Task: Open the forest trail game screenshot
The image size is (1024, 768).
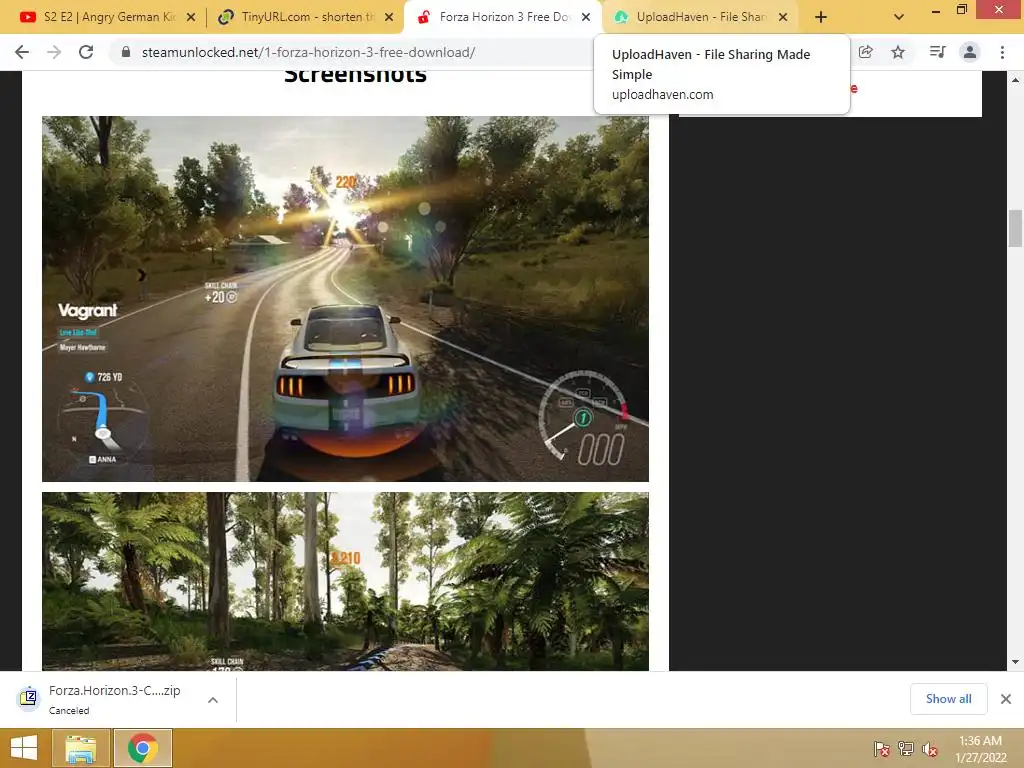Action: coord(345,581)
